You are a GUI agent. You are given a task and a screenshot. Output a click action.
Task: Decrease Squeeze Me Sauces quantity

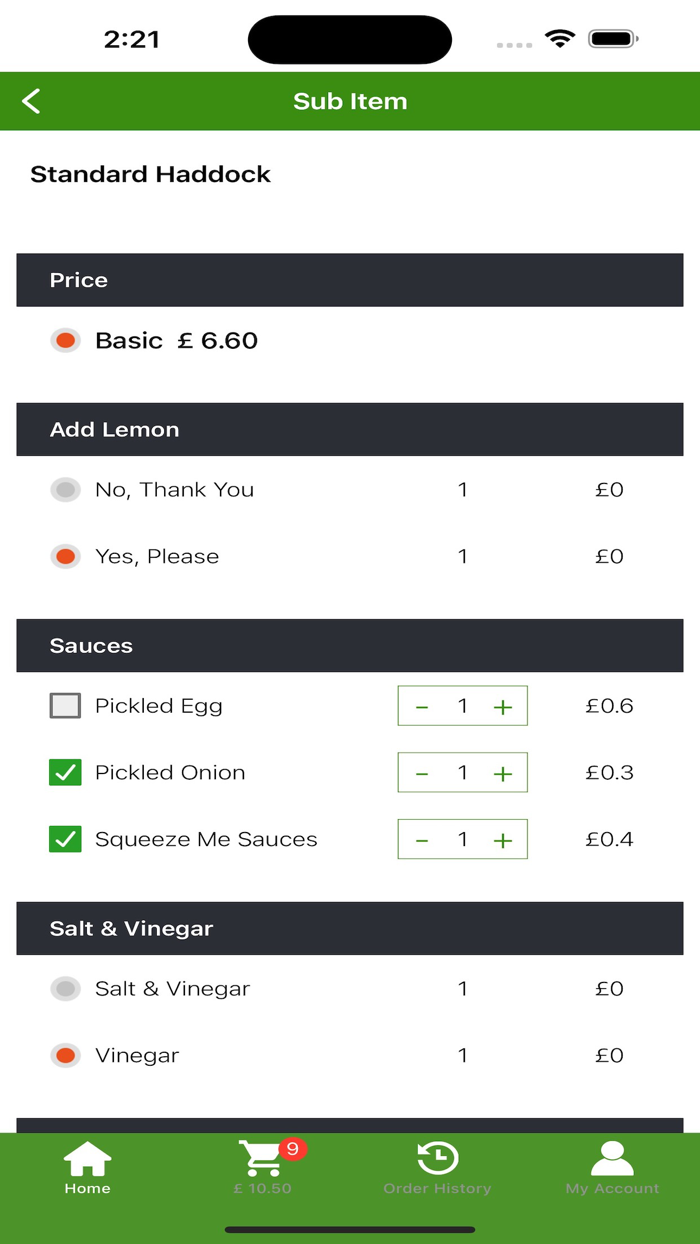point(422,840)
